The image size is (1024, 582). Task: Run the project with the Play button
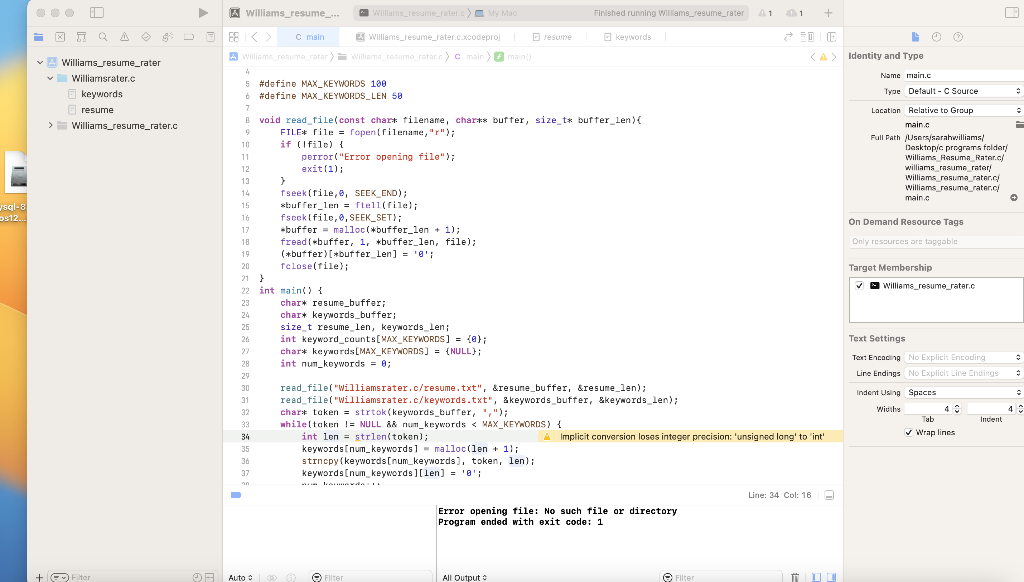[x=203, y=12]
